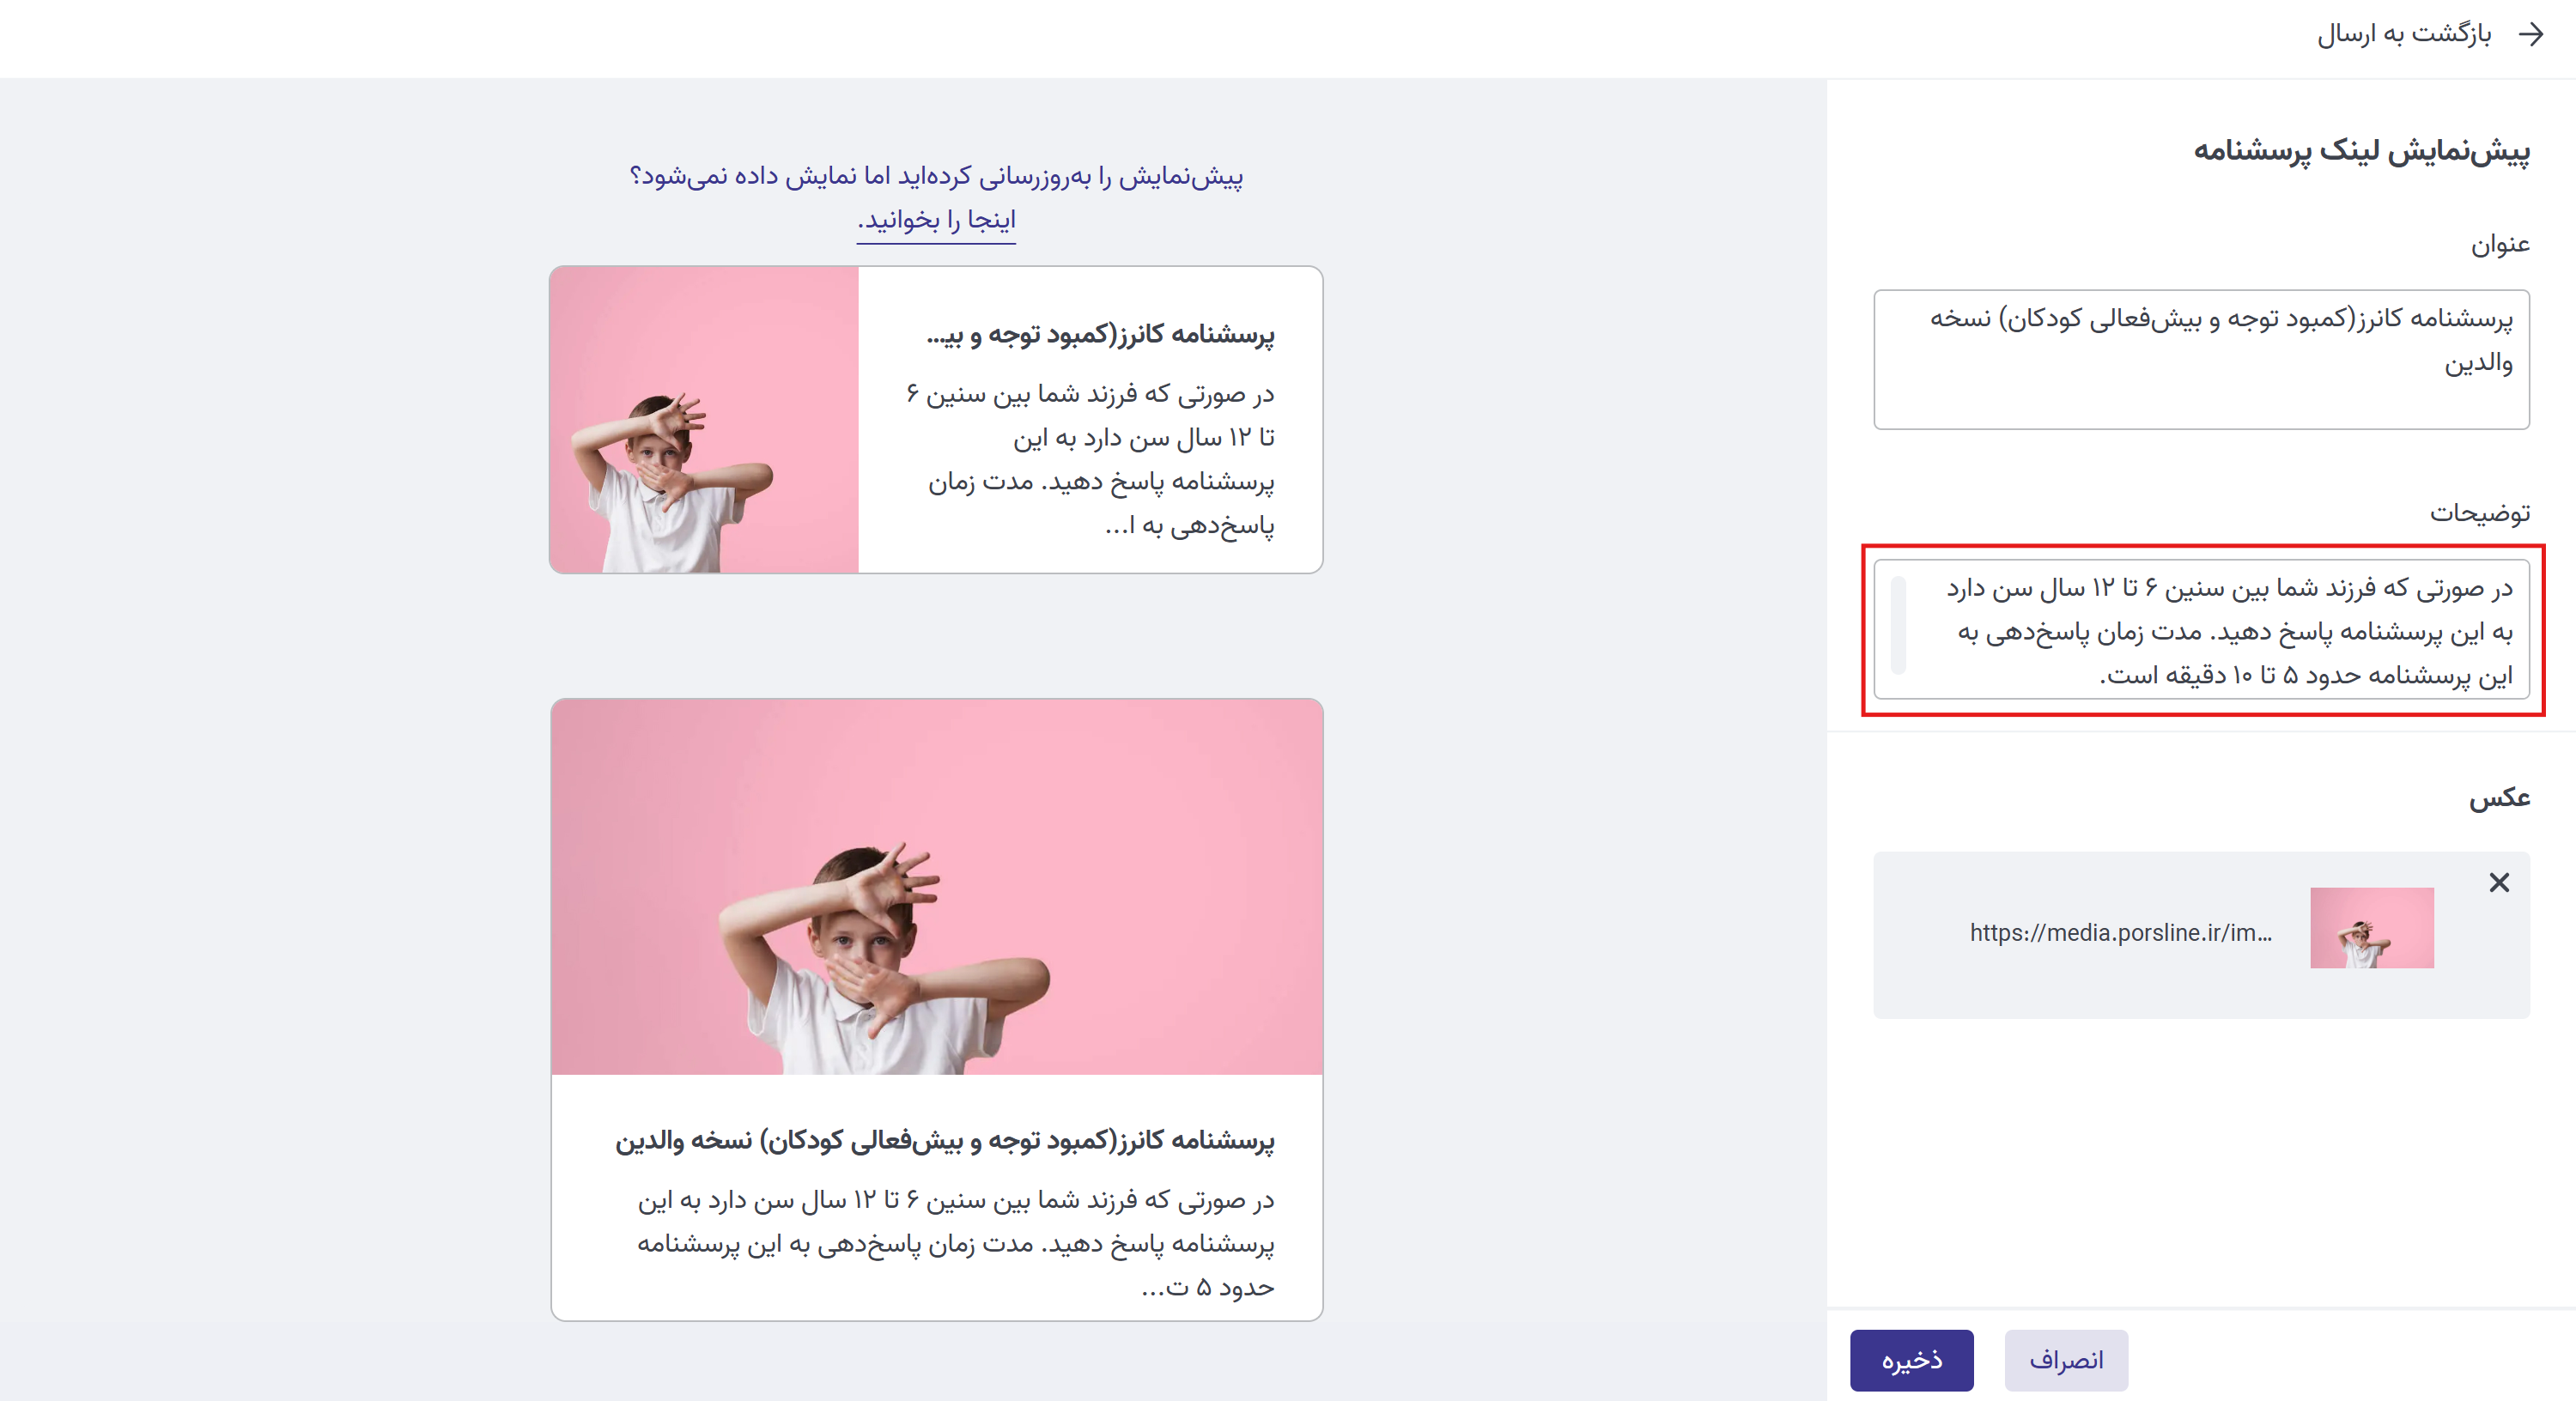Click the back arrow icon at top right

pyautogui.click(x=2531, y=35)
